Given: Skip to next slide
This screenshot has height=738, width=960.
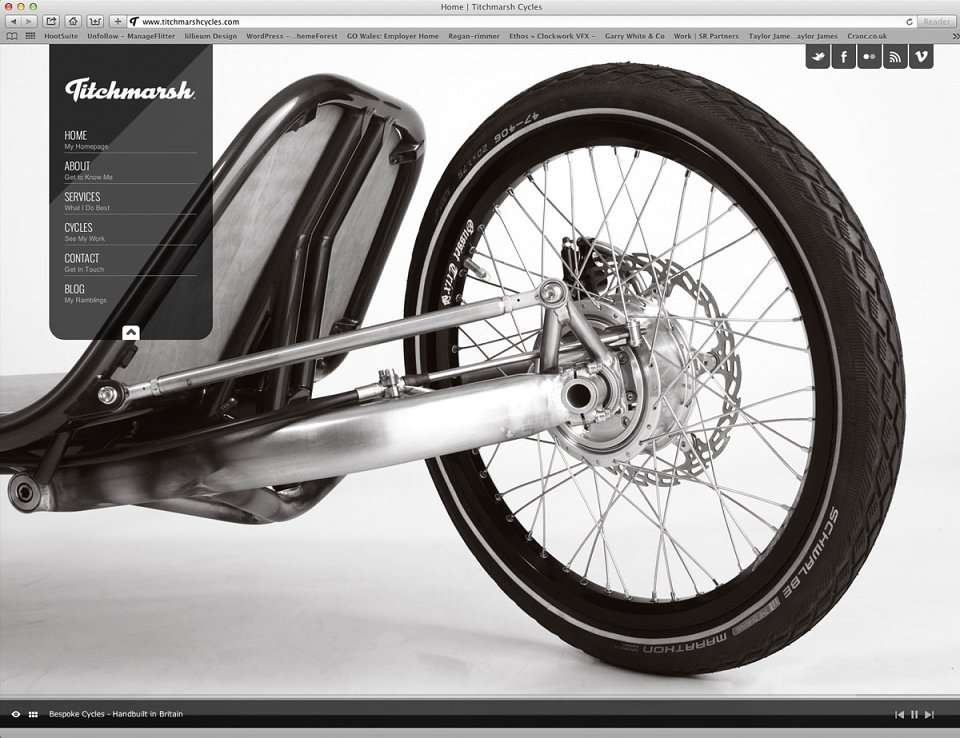Looking at the screenshot, I should pos(929,714).
